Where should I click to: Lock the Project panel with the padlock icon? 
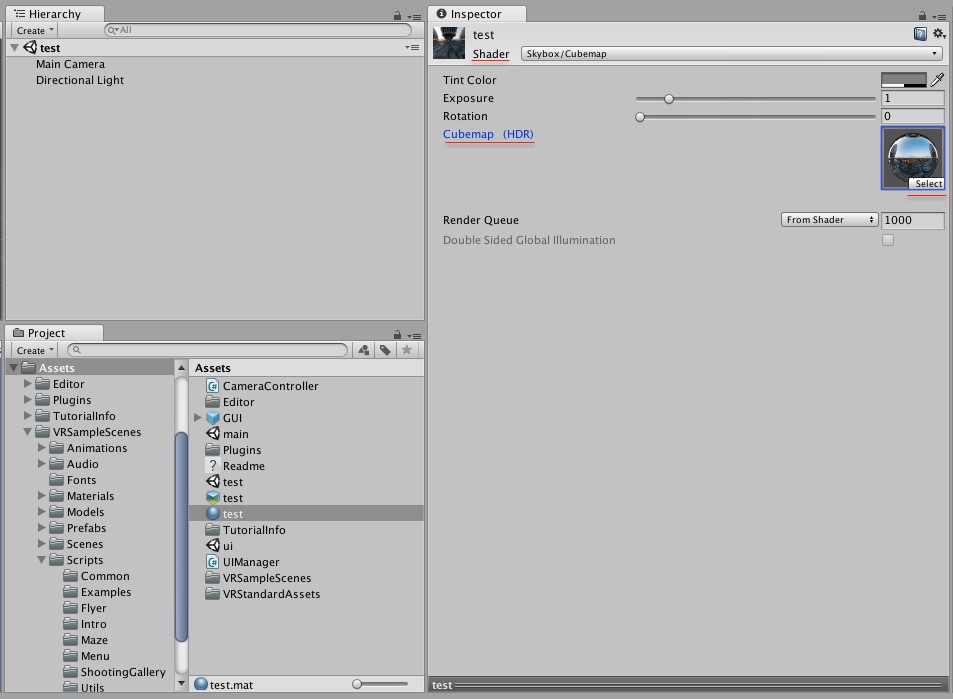coord(397,334)
